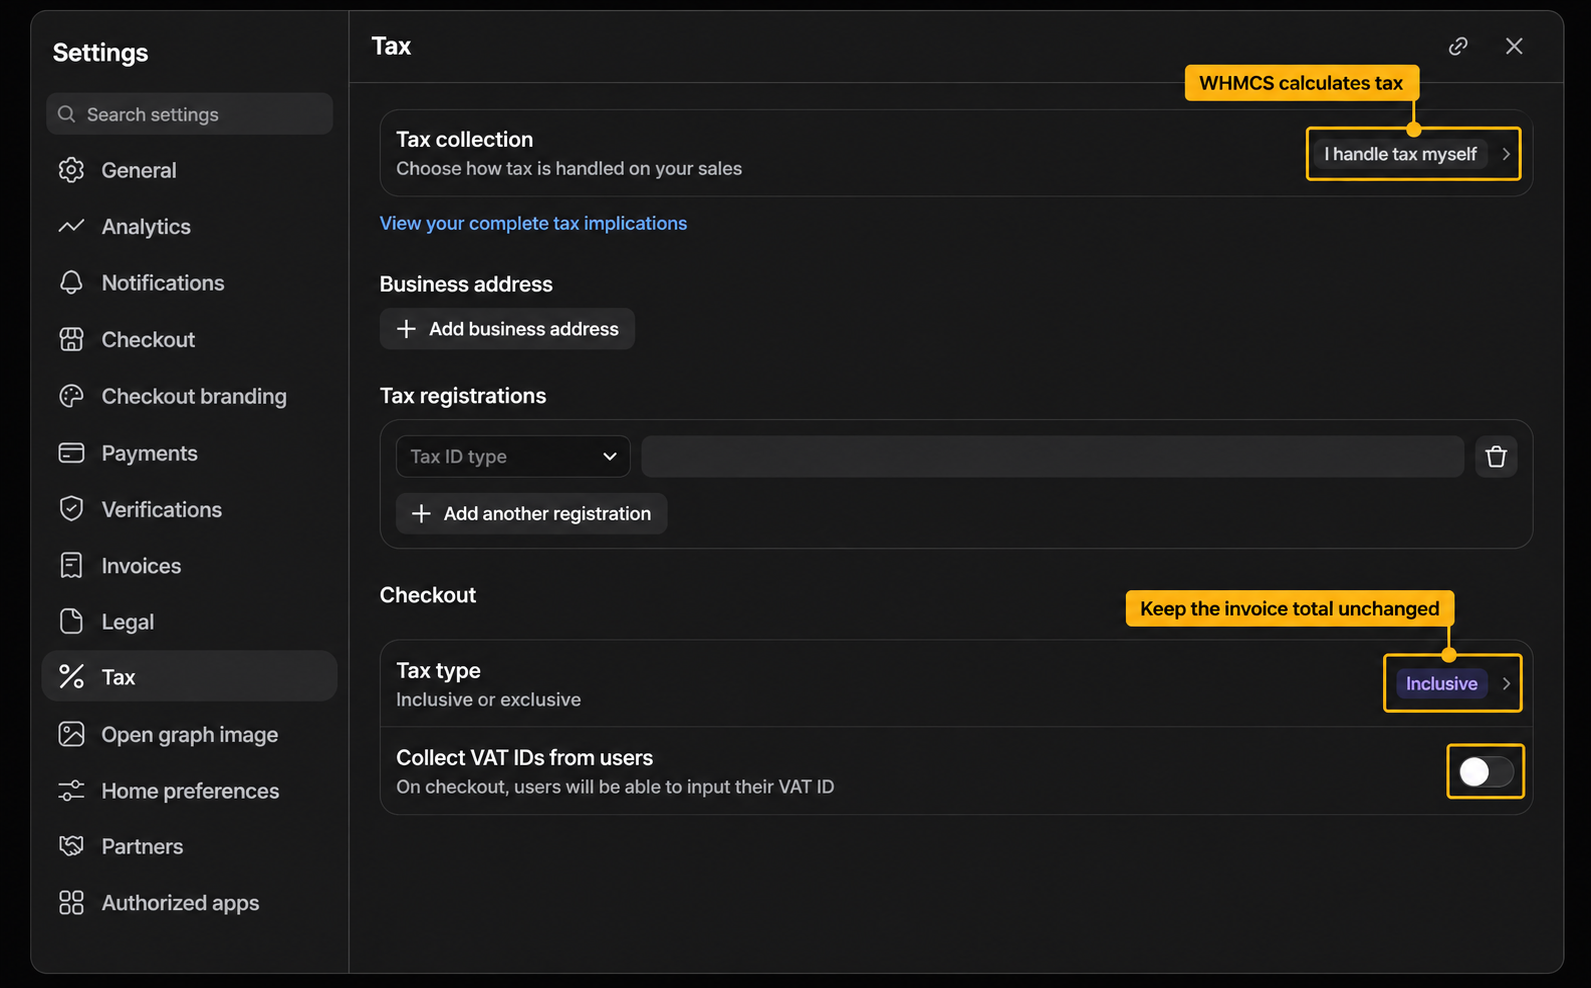
Task: Open Home preferences settings
Action: (190, 791)
